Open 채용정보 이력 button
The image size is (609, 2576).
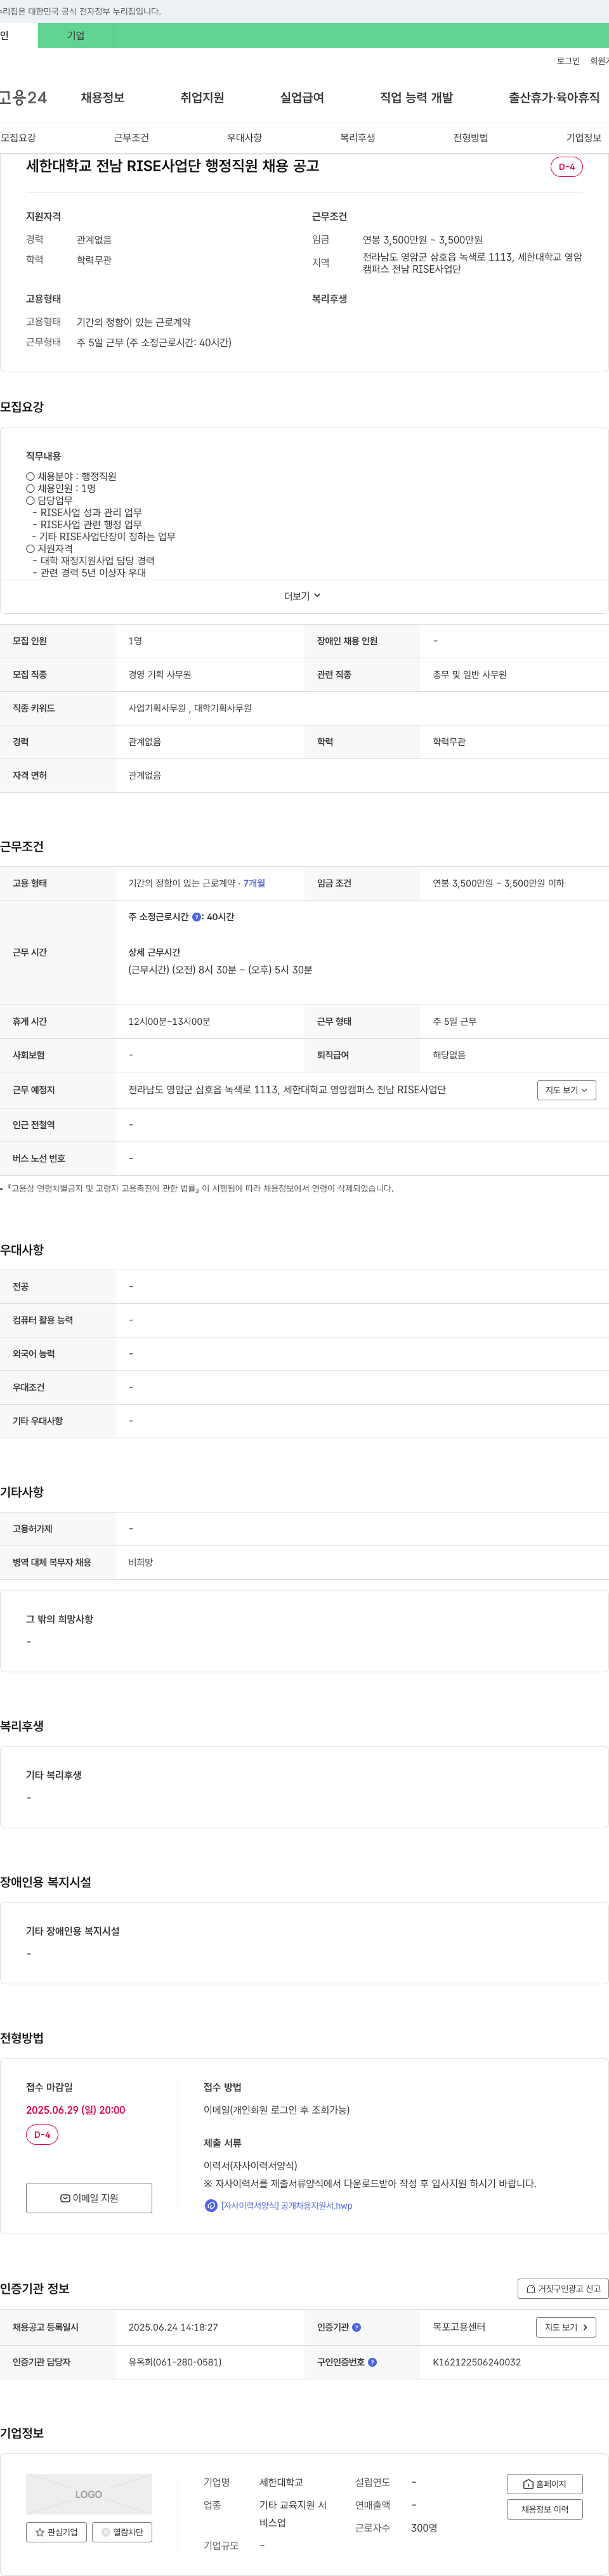(x=545, y=2509)
